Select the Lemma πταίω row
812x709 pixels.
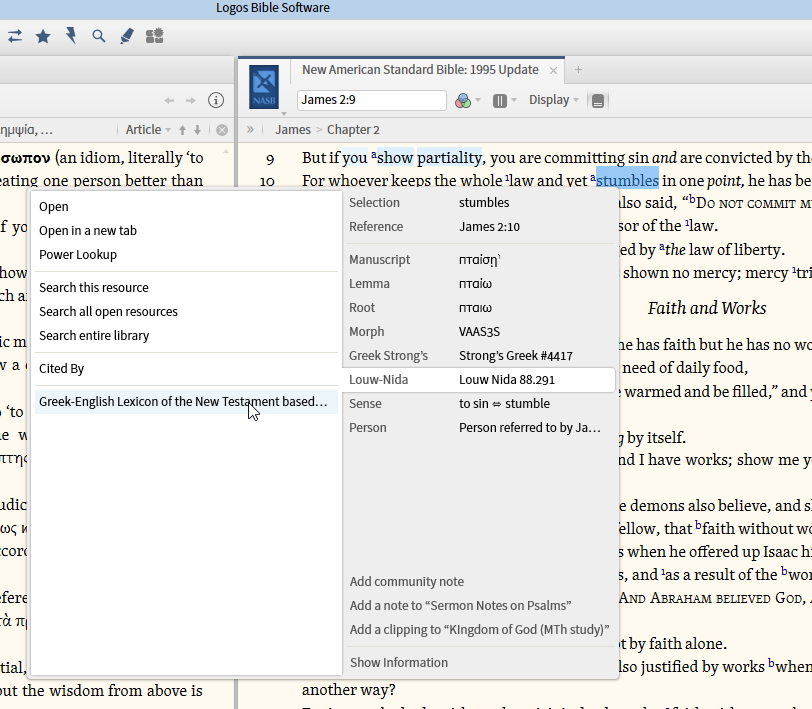click(x=480, y=284)
